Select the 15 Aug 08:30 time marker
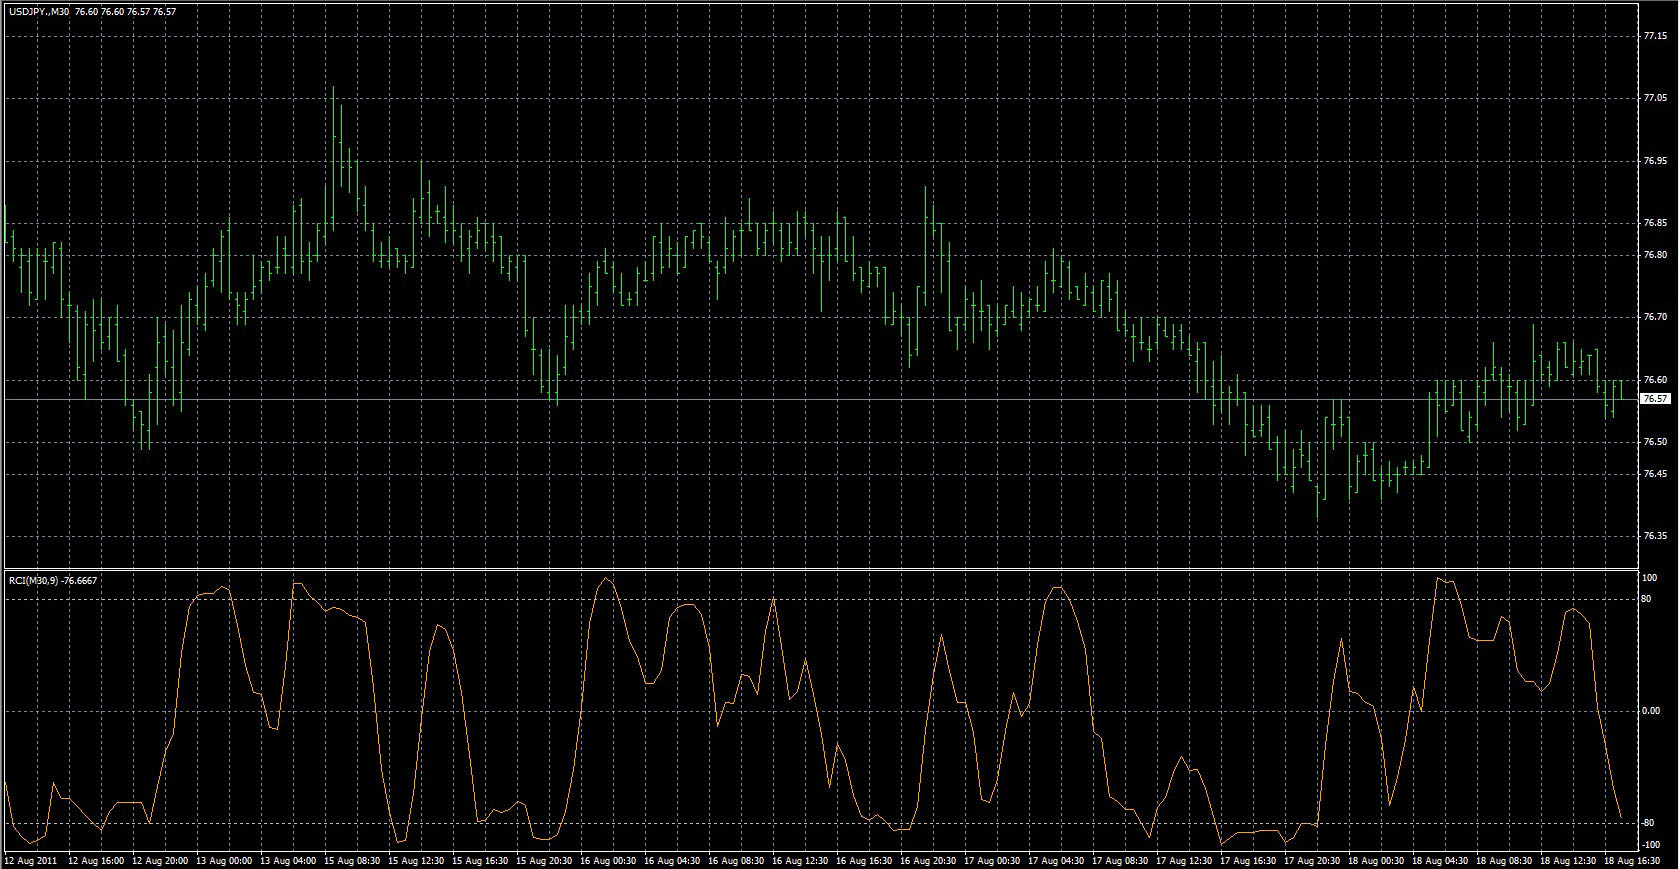 352,860
